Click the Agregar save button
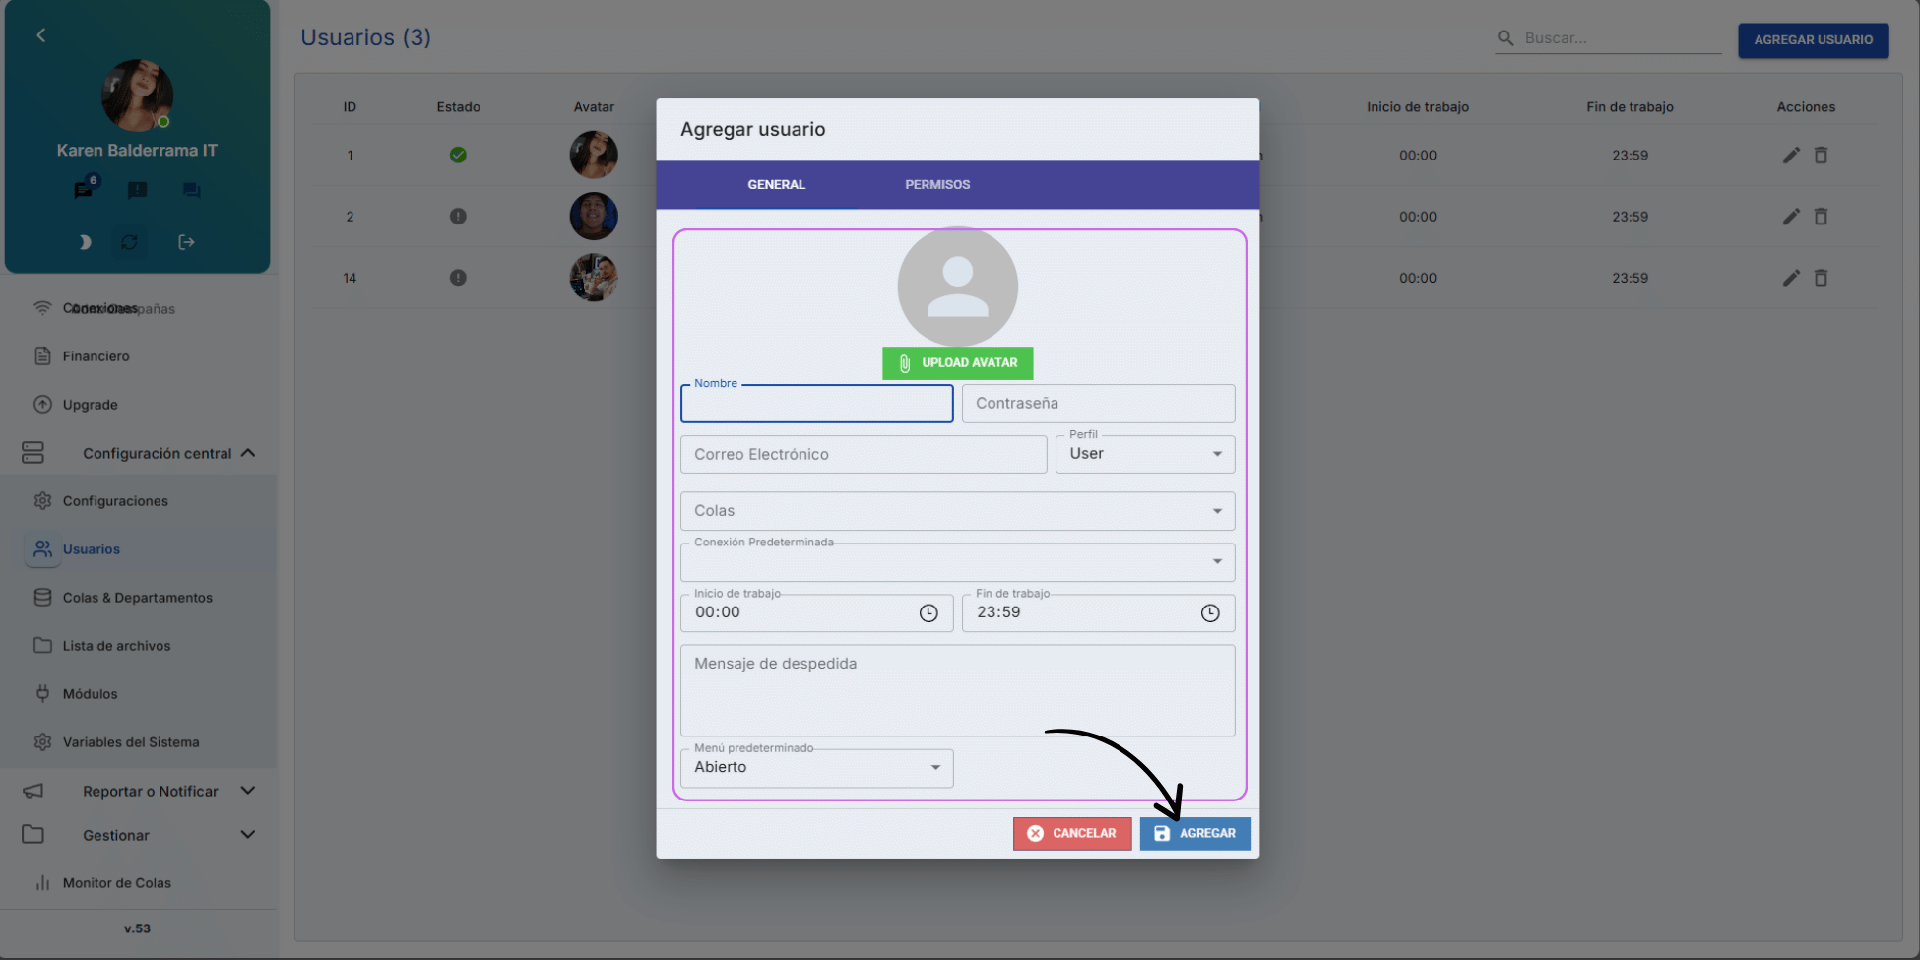This screenshot has height=960, width=1920. tap(1195, 834)
